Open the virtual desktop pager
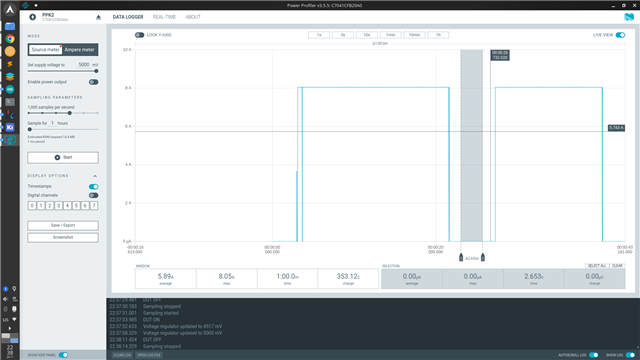Viewport: 640px width, 360px height. [x=10, y=338]
